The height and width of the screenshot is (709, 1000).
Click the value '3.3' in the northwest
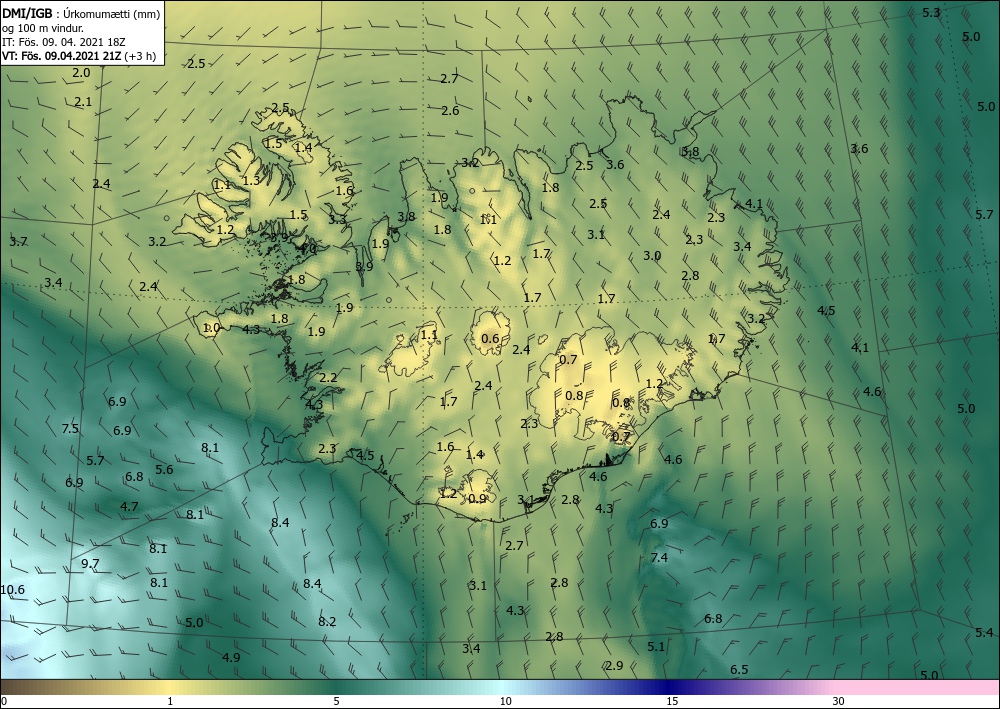(x=337, y=220)
